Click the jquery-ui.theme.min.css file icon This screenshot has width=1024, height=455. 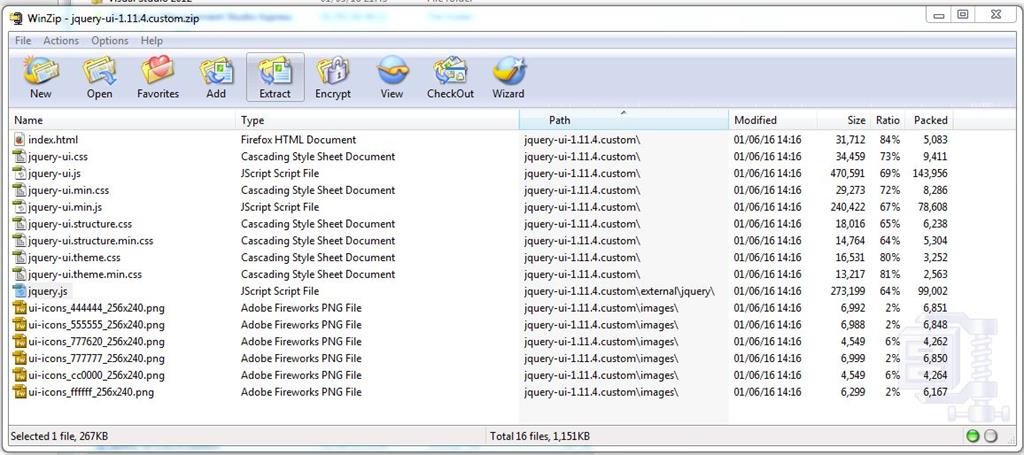click(x=19, y=274)
